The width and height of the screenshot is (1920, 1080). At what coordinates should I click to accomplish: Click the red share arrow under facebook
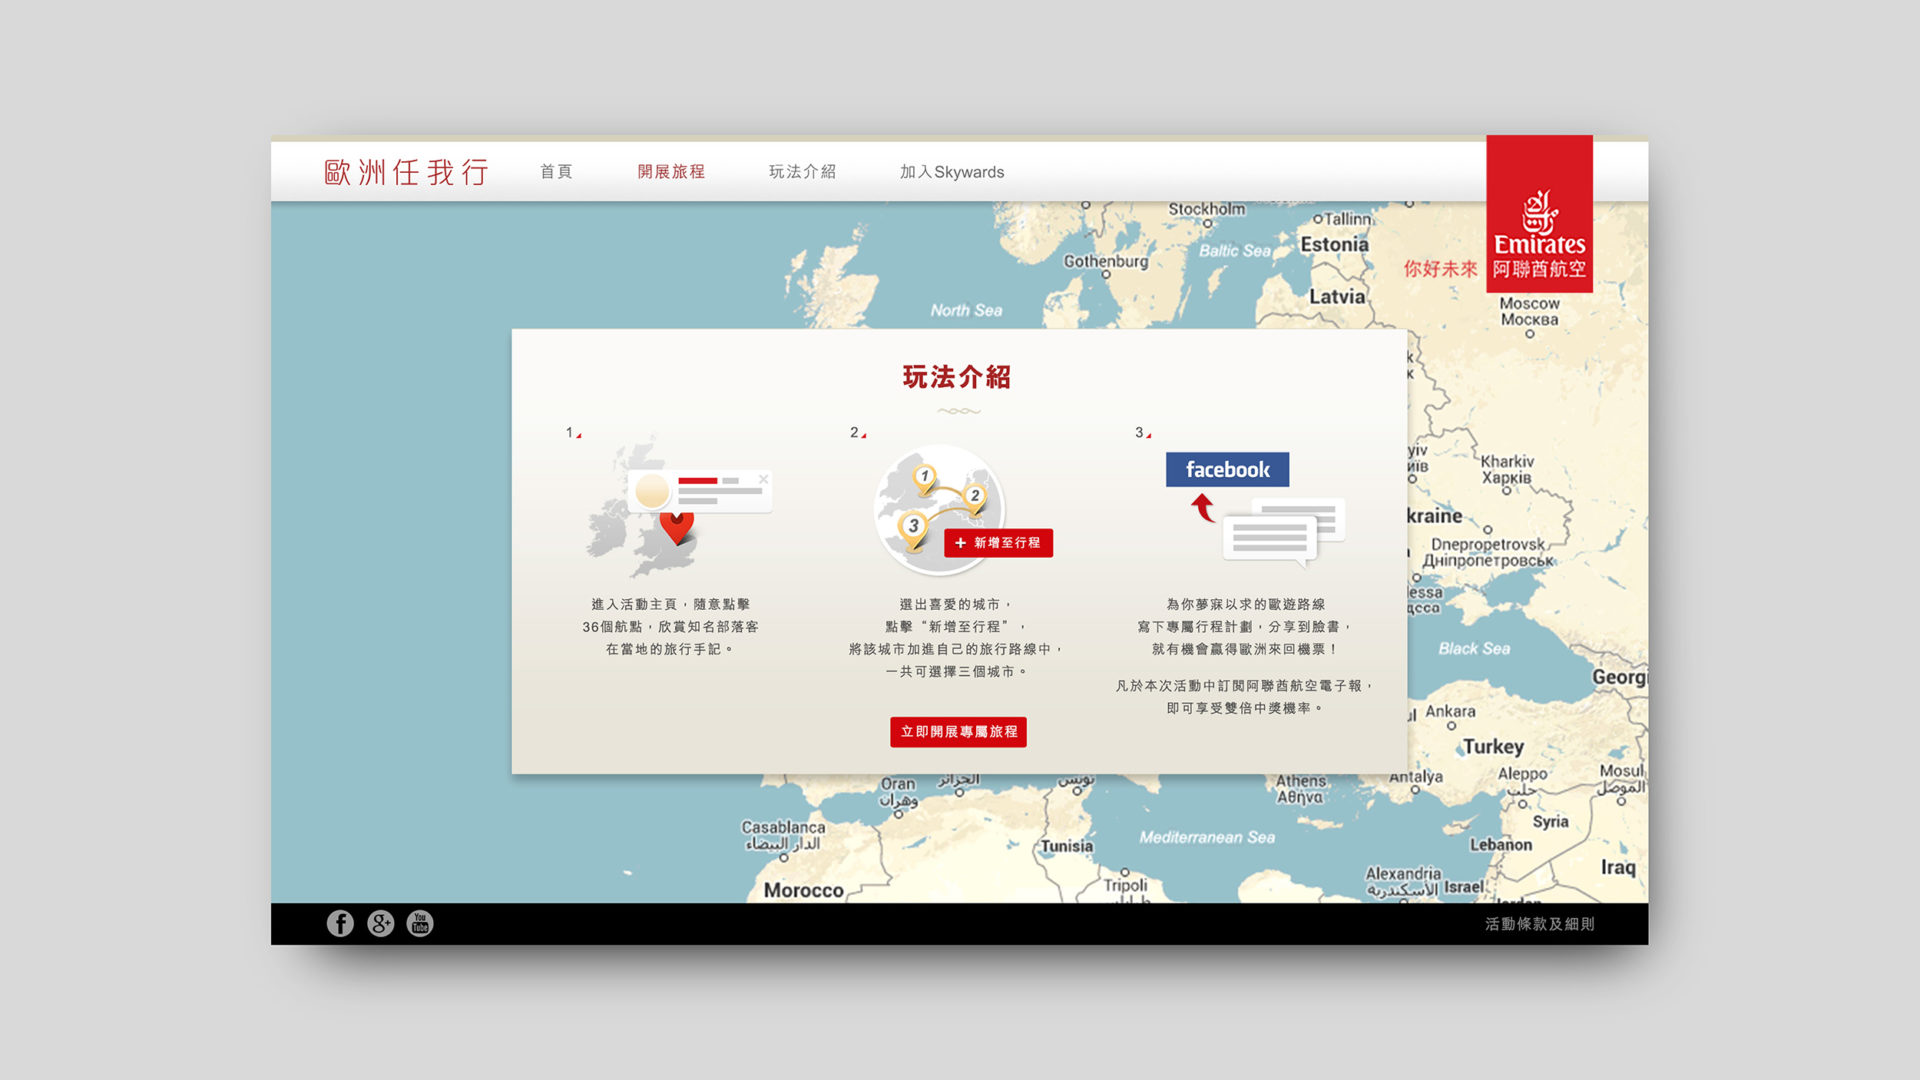click(x=1203, y=507)
